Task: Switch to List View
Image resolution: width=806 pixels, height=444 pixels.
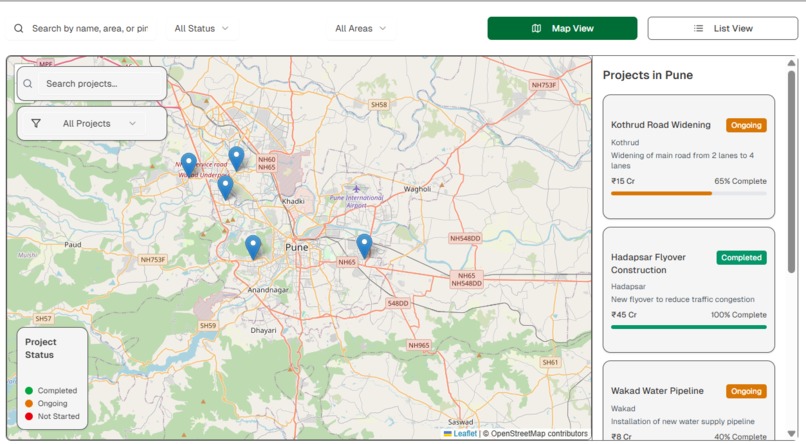Action: (723, 28)
